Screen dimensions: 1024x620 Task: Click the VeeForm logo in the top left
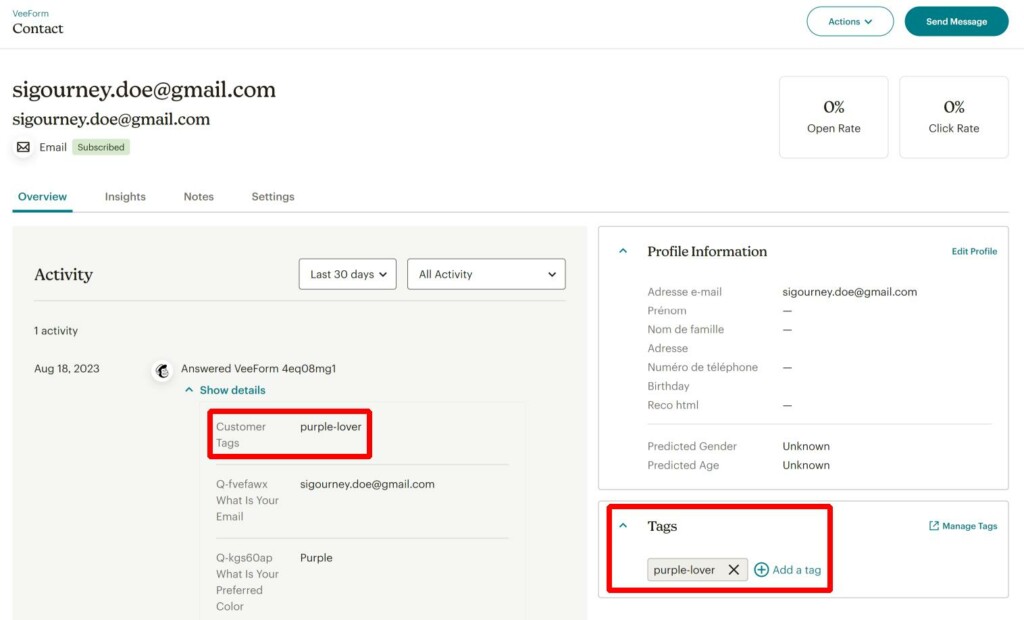click(x=30, y=13)
